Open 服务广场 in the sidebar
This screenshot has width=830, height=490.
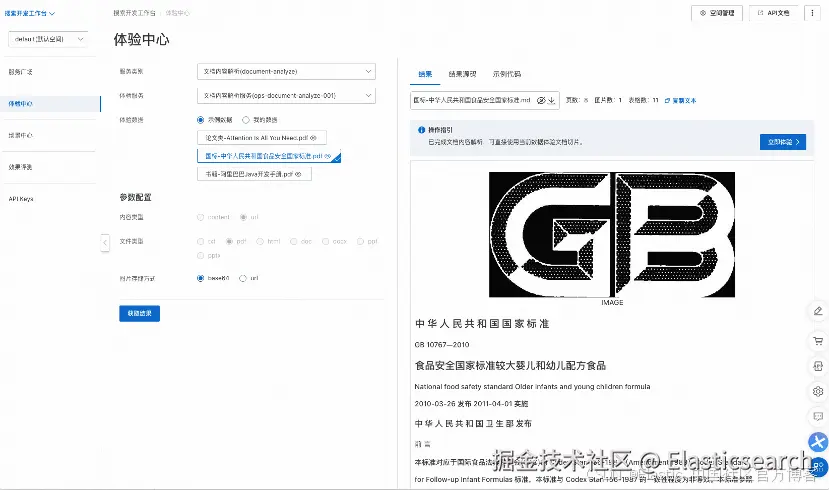point(21,72)
